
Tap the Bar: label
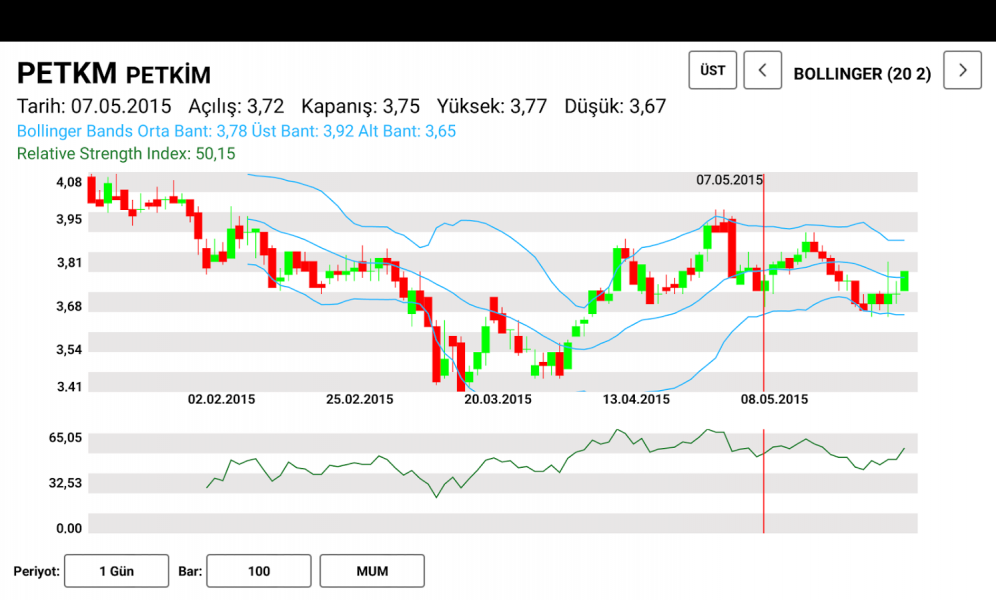(x=190, y=571)
